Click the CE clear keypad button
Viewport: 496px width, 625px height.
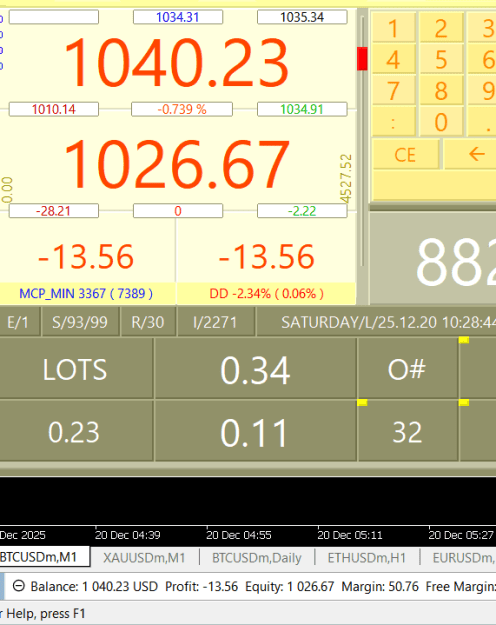point(405,154)
